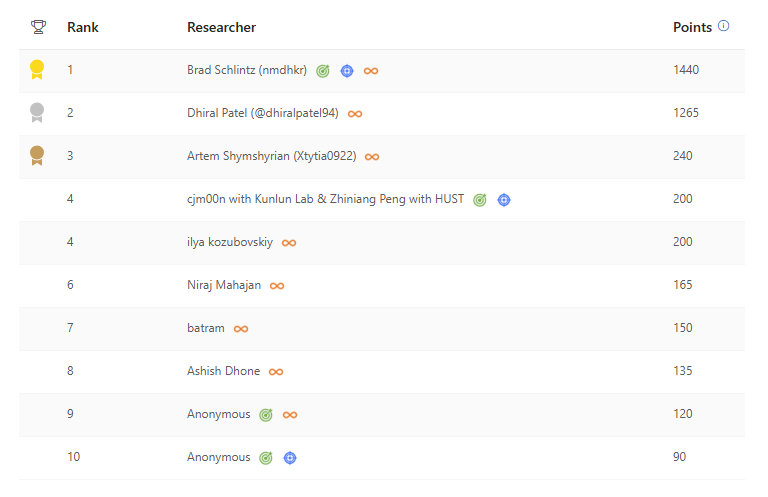This screenshot has height=497, width=768.
Task: Select researcher name Ashish Dhone
Action: [x=223, y=371]
